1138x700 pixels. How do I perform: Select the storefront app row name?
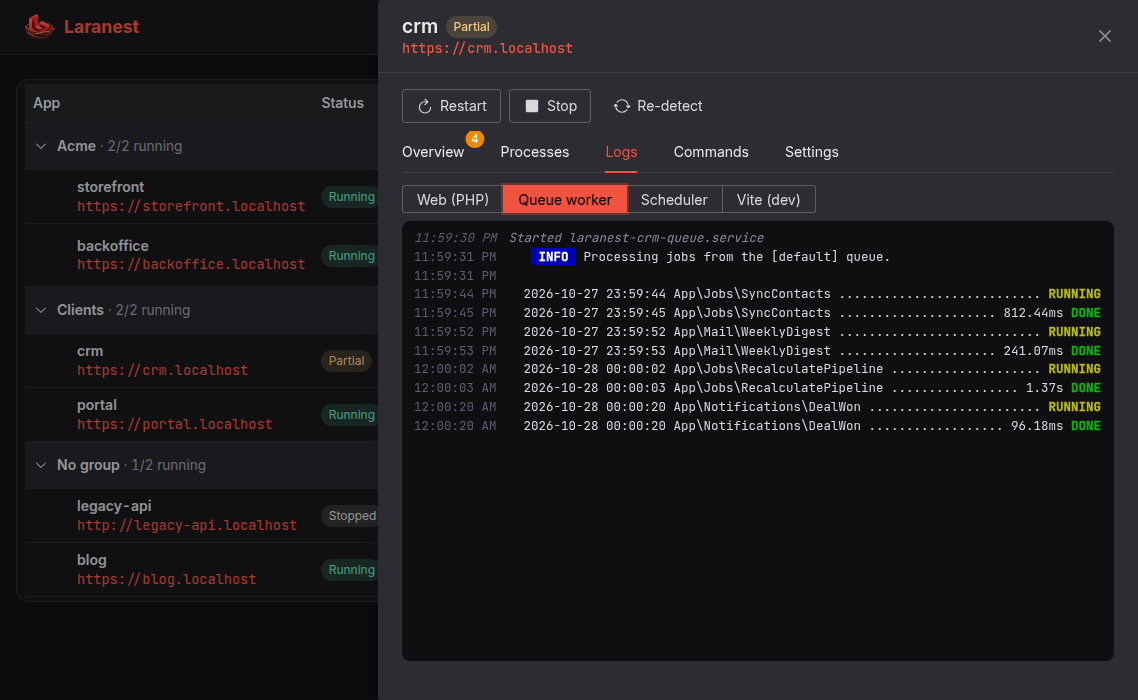click(x=110, y=187)
